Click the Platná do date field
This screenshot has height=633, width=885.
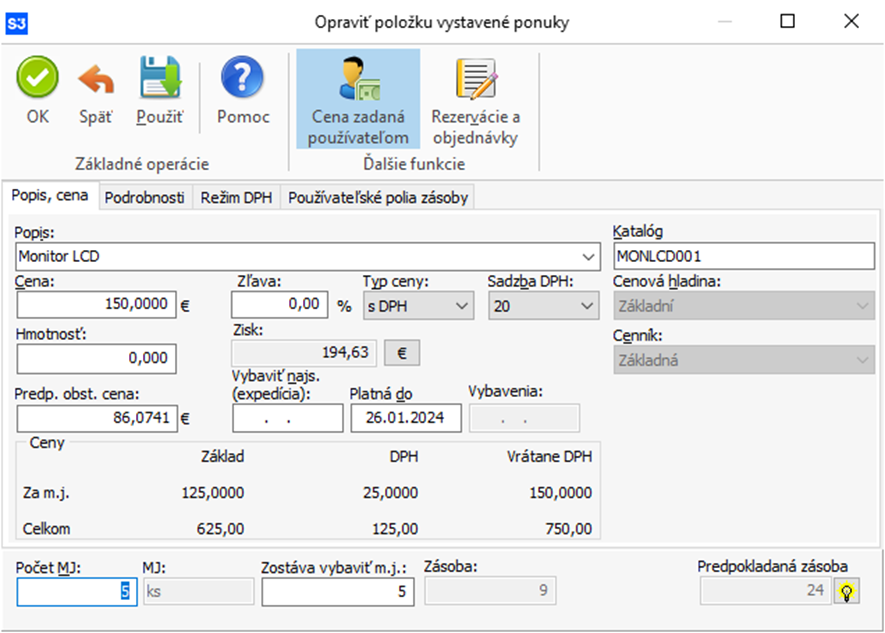pyautogui.click(x=406, y=418)
